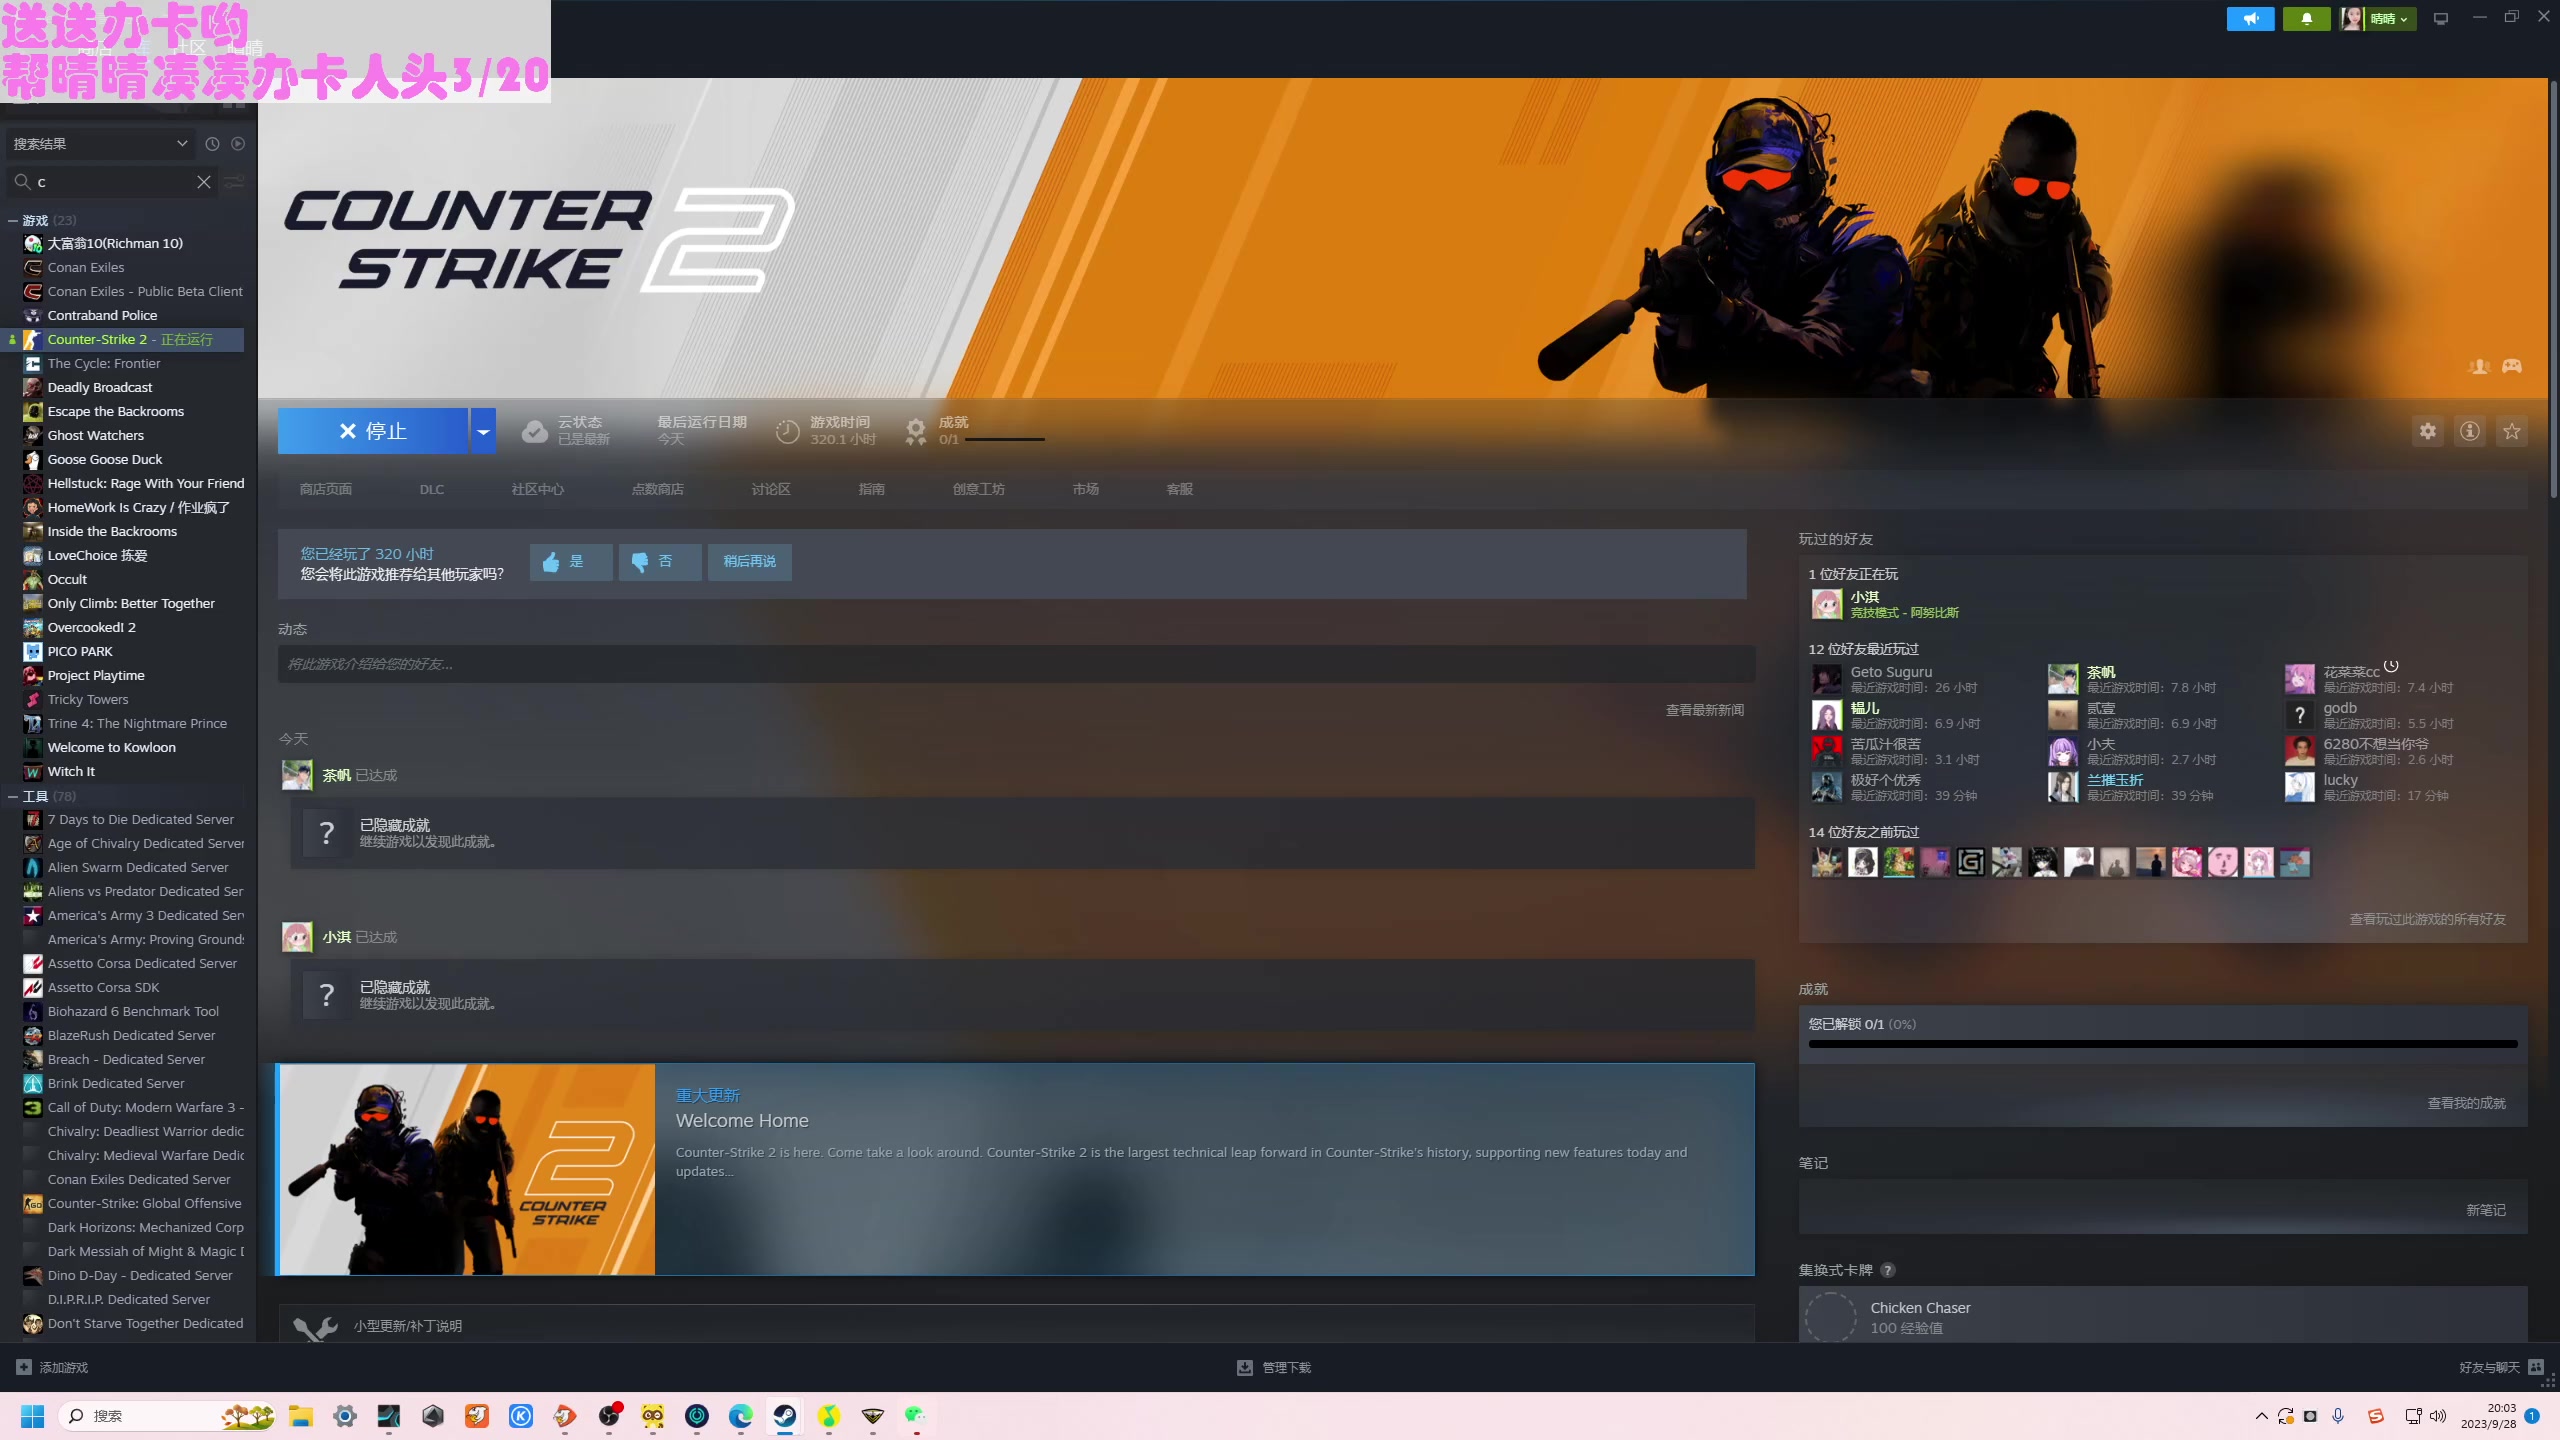Open the green notifications bell
The image size is (2560, 1440).
tap(2307, 18)
